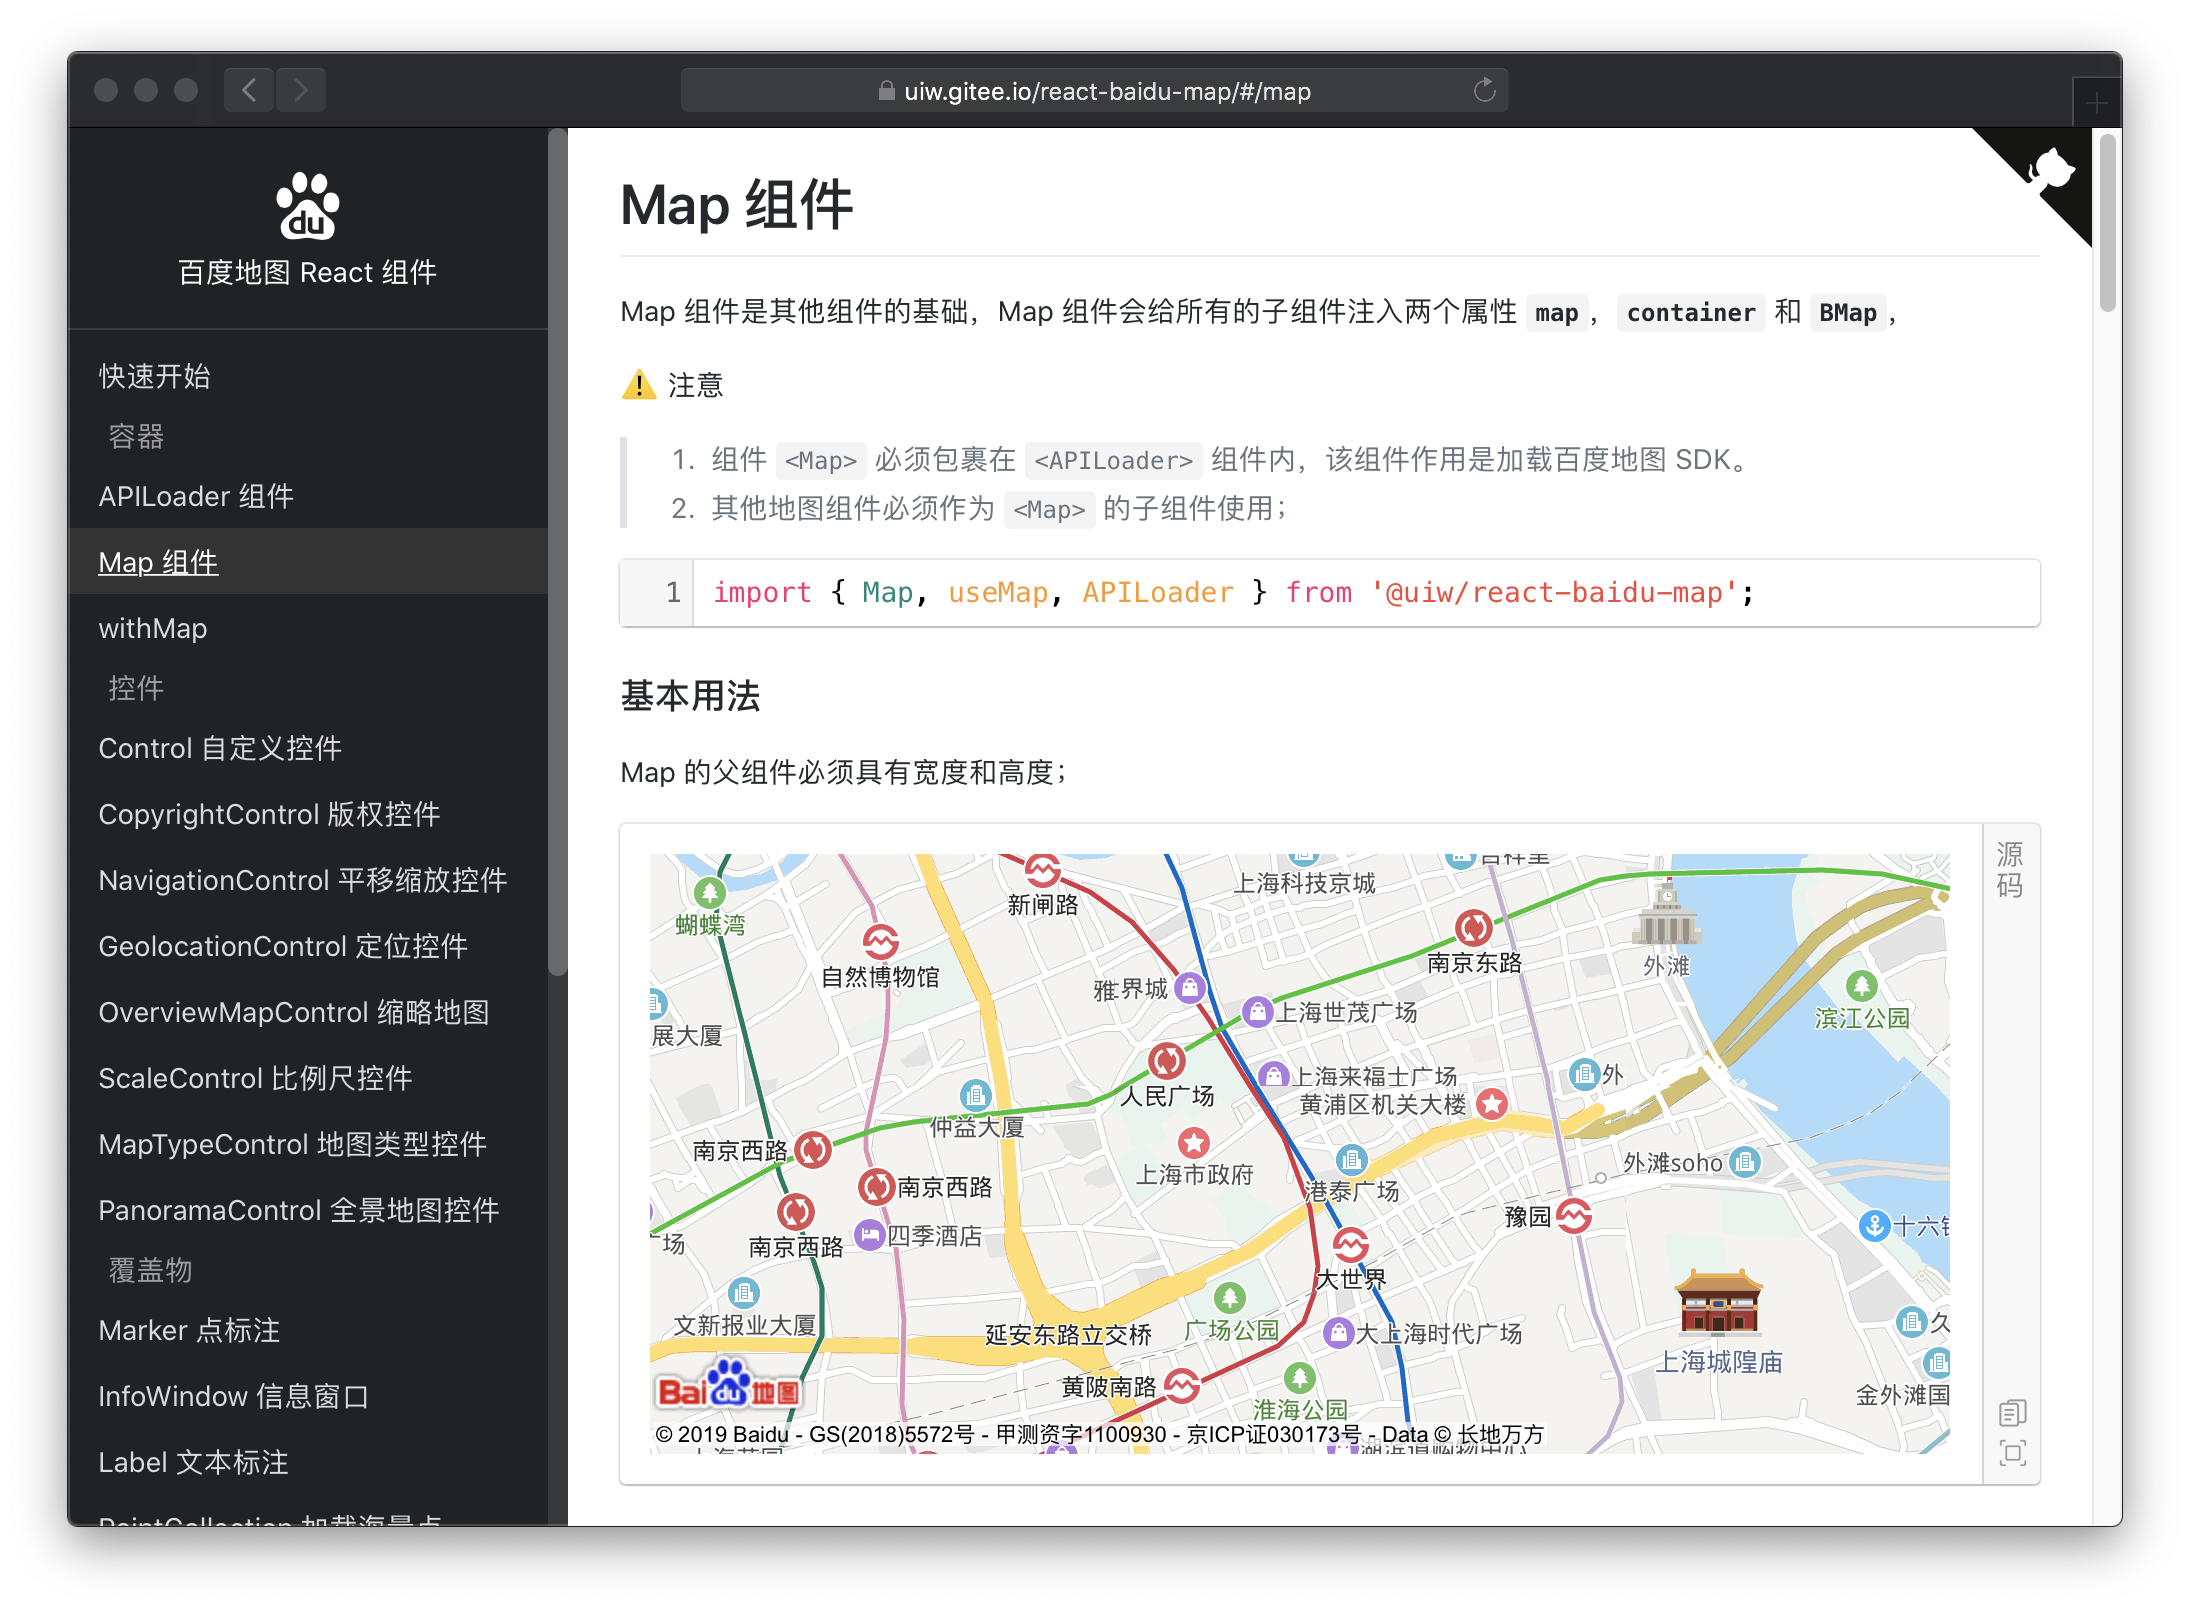The height and width of the screenshot is (1610, 2190).
Task: Open Control 自定义控件 page
Action: click(x=308, y=748)
